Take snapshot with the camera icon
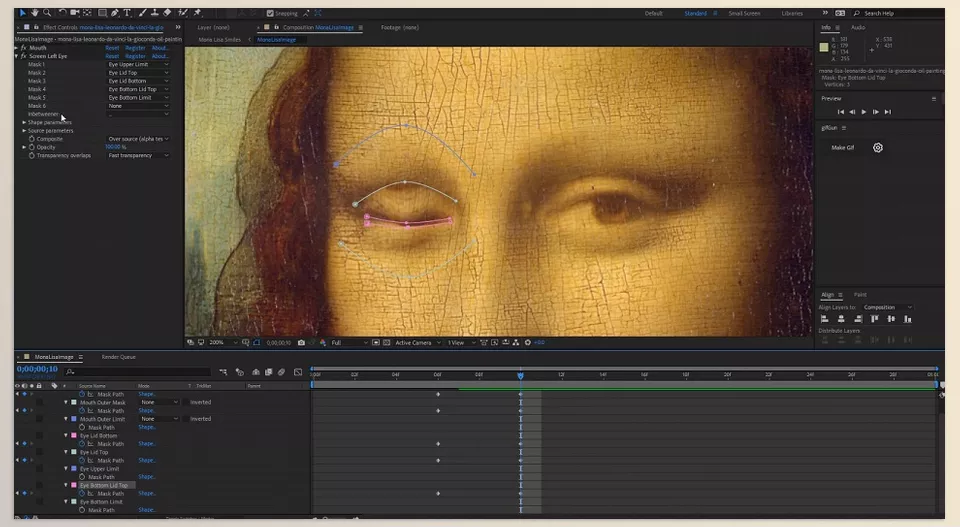 pos(301,343)
